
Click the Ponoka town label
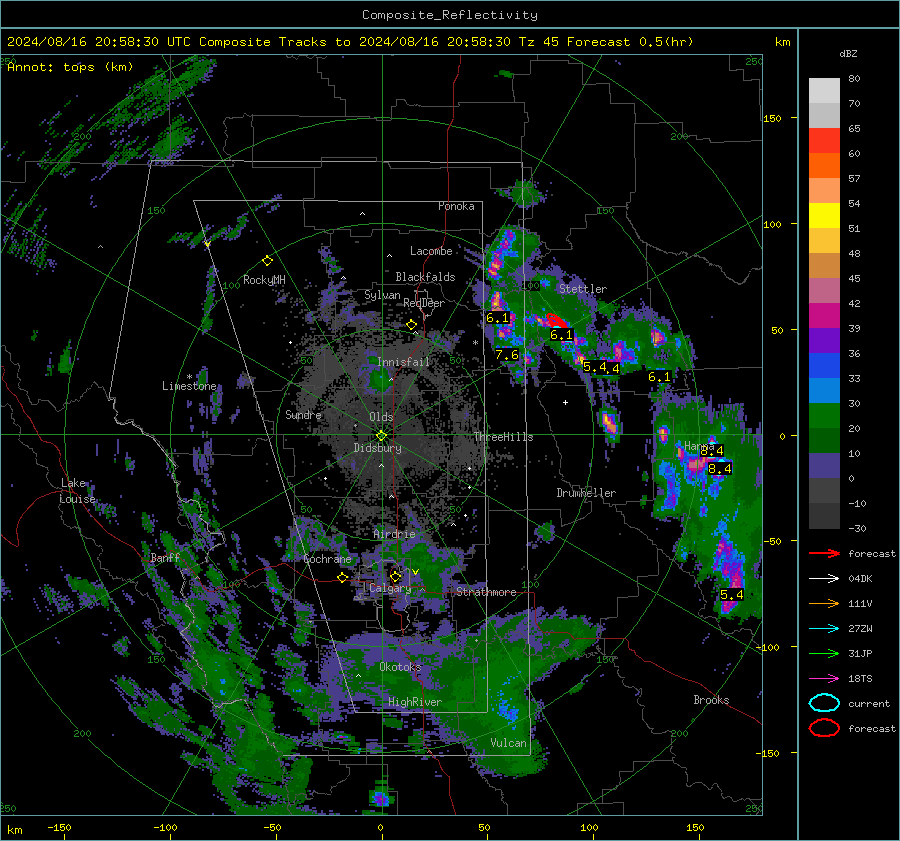(456, 206)
